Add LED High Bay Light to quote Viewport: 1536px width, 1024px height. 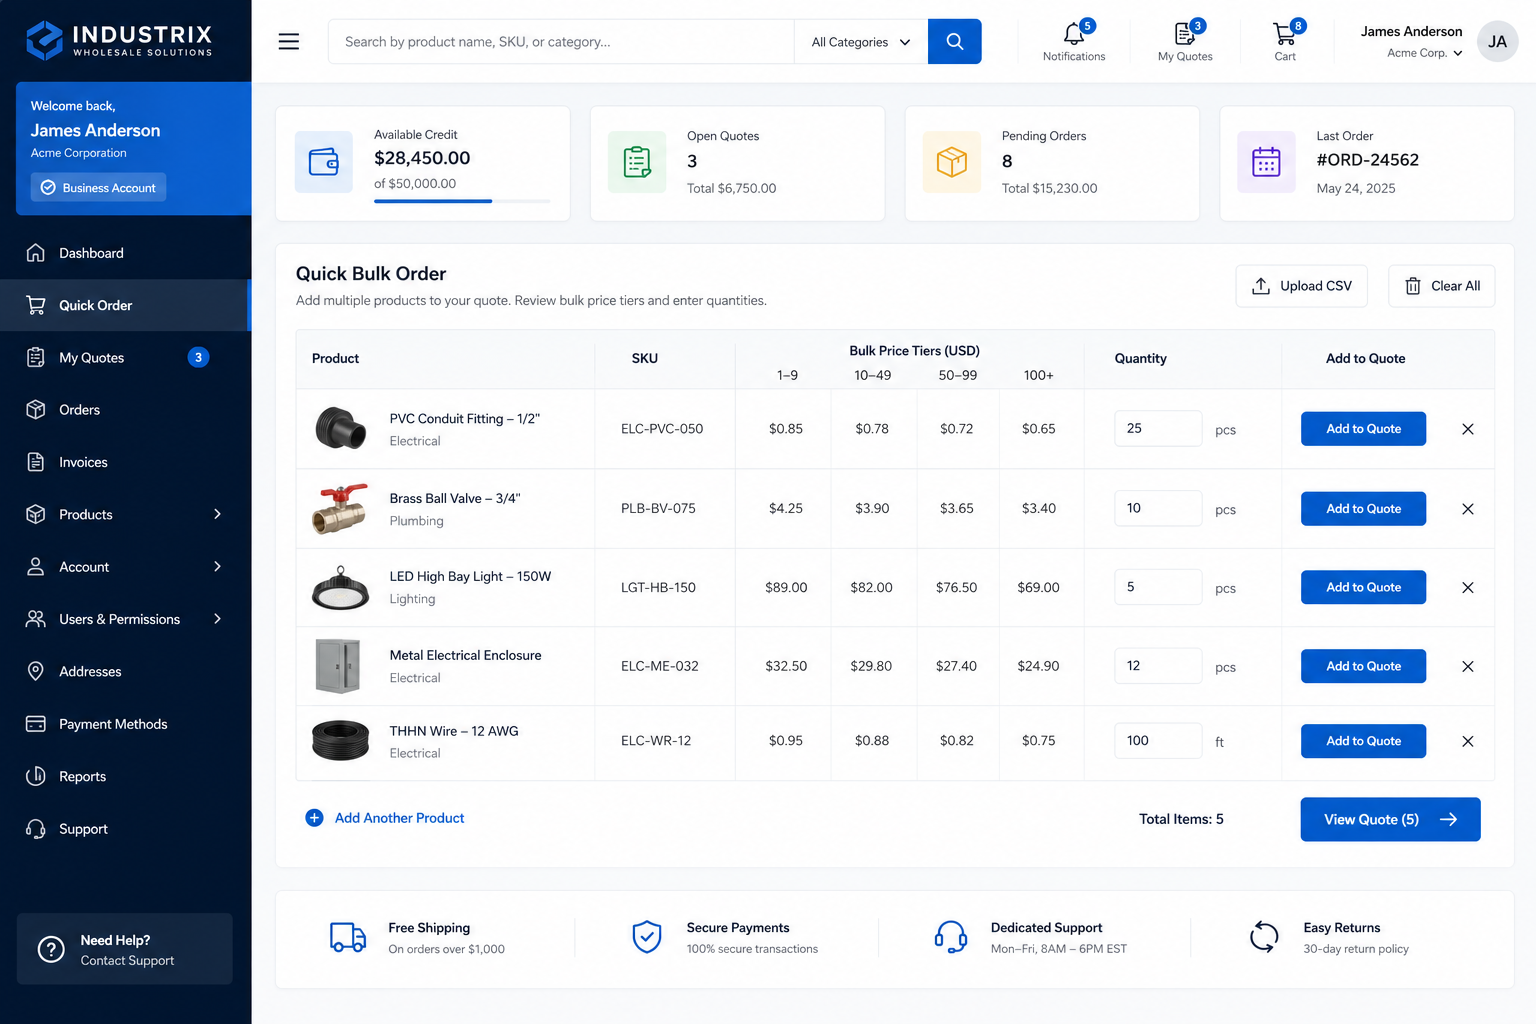[x=1363, y=587]
